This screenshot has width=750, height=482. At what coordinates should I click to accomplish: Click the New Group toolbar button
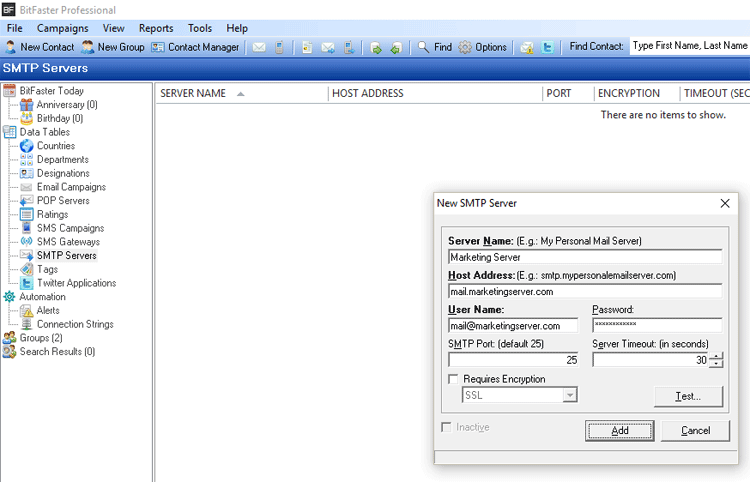click(x=113, y=47)
